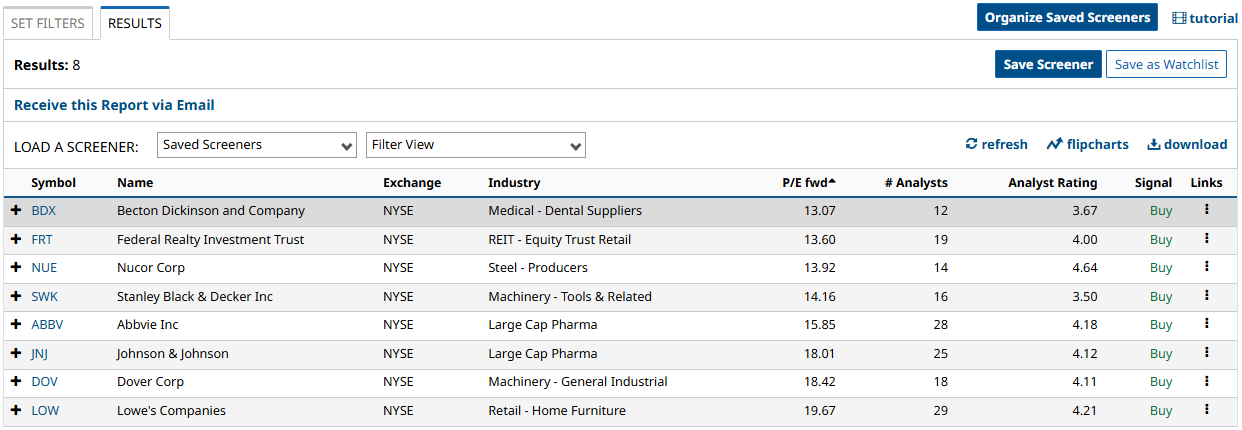1242x430 pixels.
Task: Click the Save Screener button
Action: pos(1048,64)
